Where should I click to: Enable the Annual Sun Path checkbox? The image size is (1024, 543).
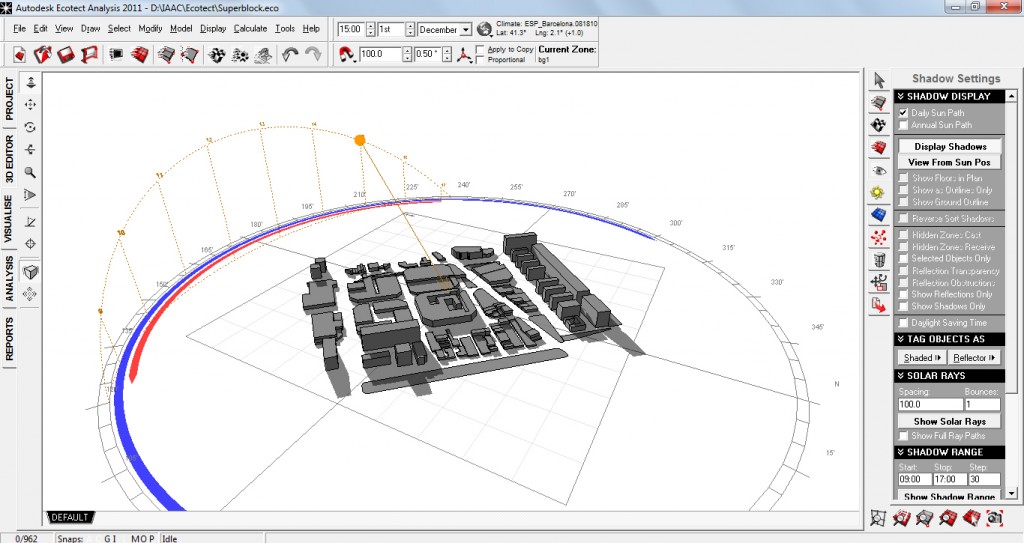[904, 125]
